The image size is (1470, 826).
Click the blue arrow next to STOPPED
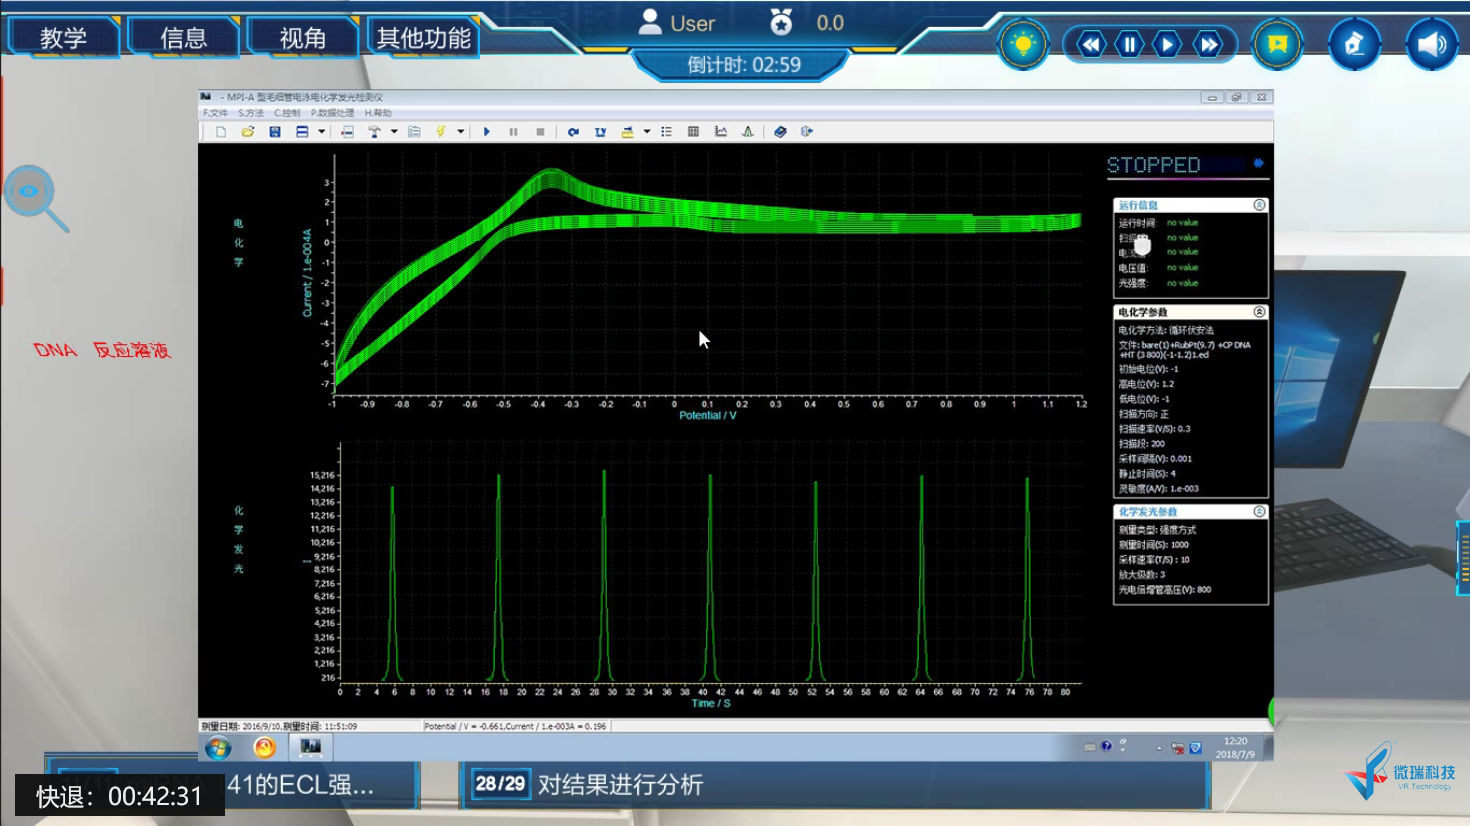click(1259, 163)
